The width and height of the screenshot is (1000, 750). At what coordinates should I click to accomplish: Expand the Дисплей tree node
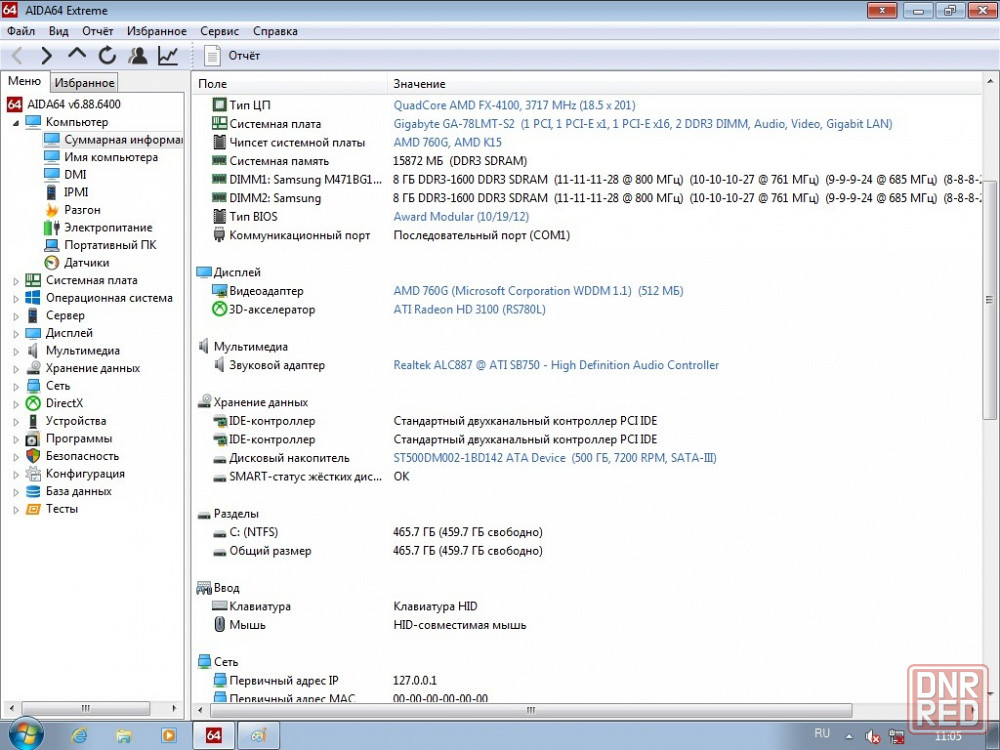[16, 334]
